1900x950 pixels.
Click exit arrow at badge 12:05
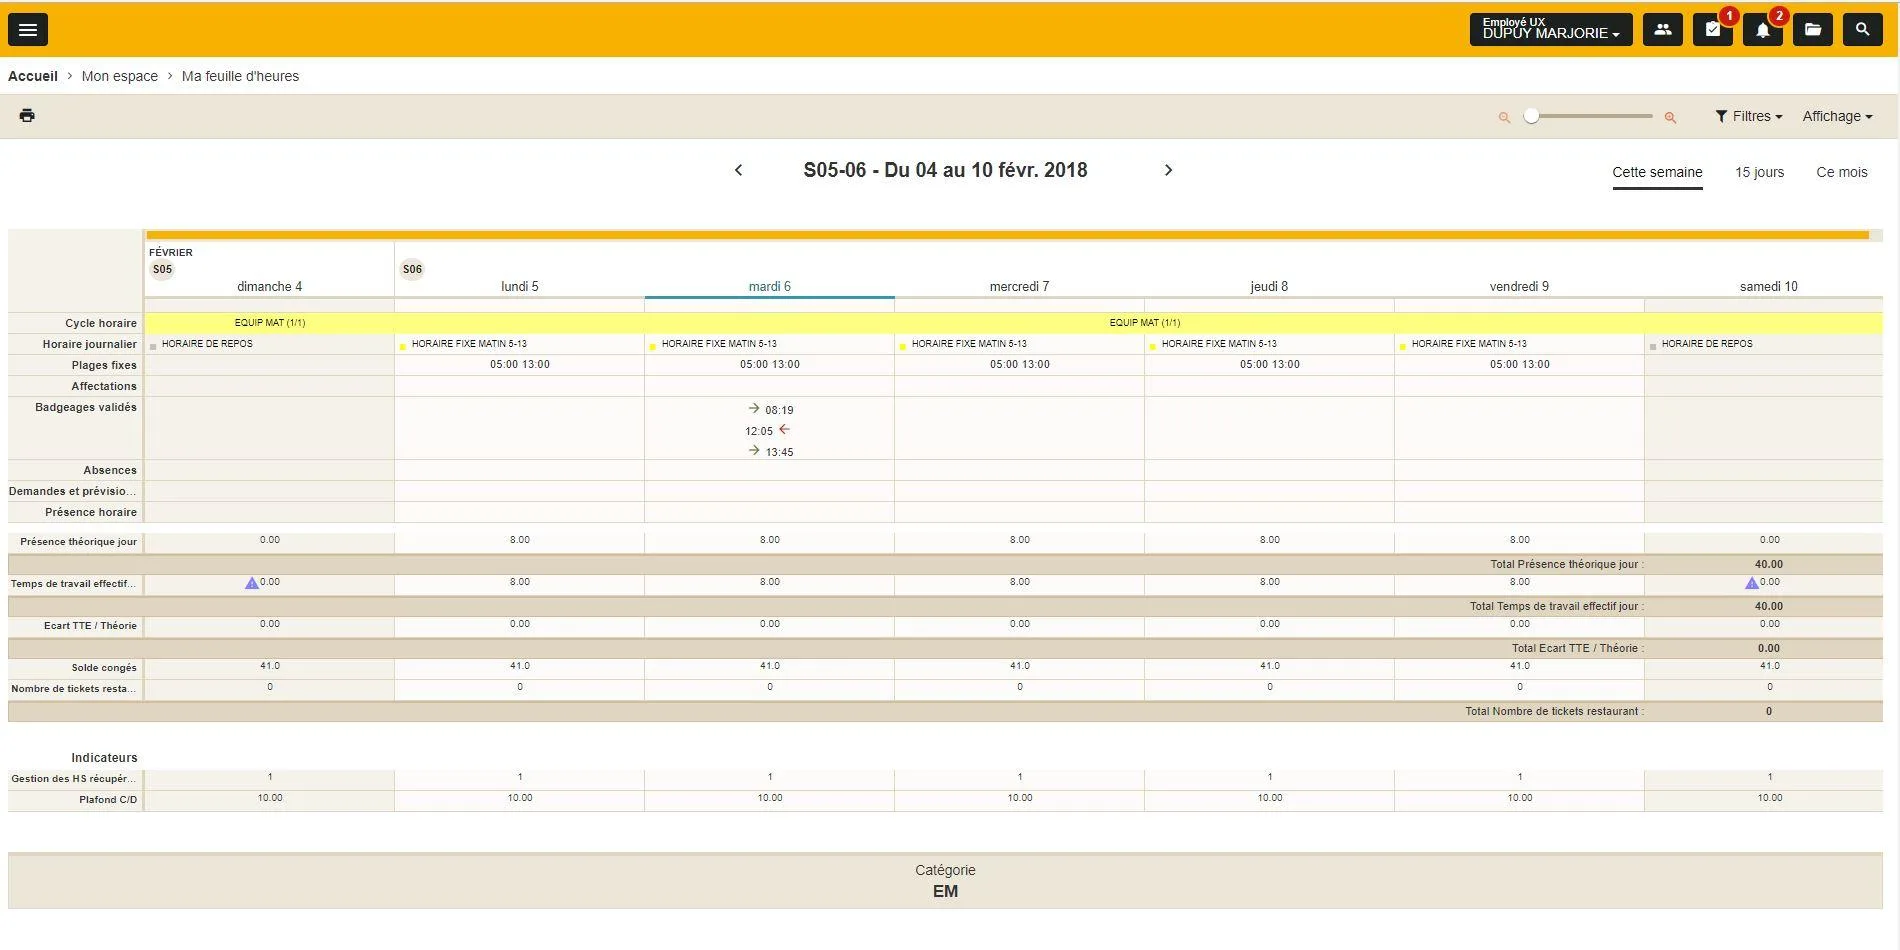tap(784, 429)
